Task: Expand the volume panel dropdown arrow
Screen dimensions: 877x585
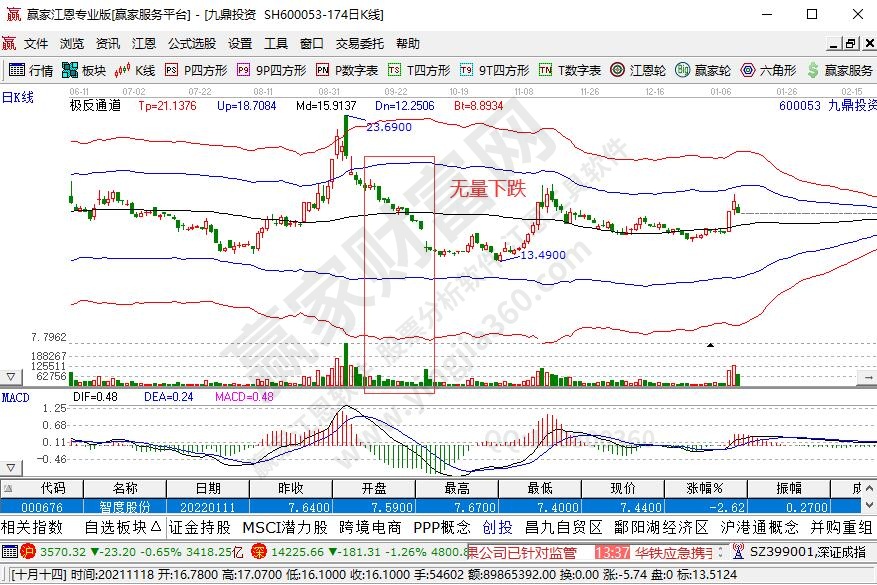Action: pyautogui.click(x=11, y=377)
